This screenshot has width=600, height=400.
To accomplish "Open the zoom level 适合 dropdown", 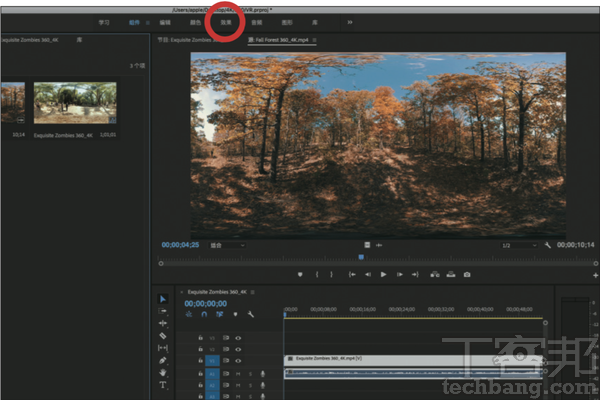I will point(227,245).
